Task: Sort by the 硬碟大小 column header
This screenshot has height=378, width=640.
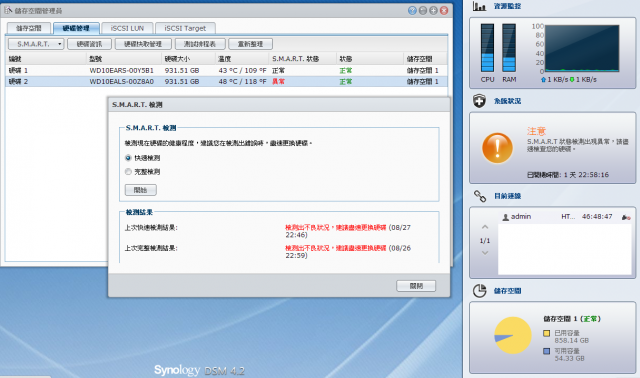Action: pos(188,59)
